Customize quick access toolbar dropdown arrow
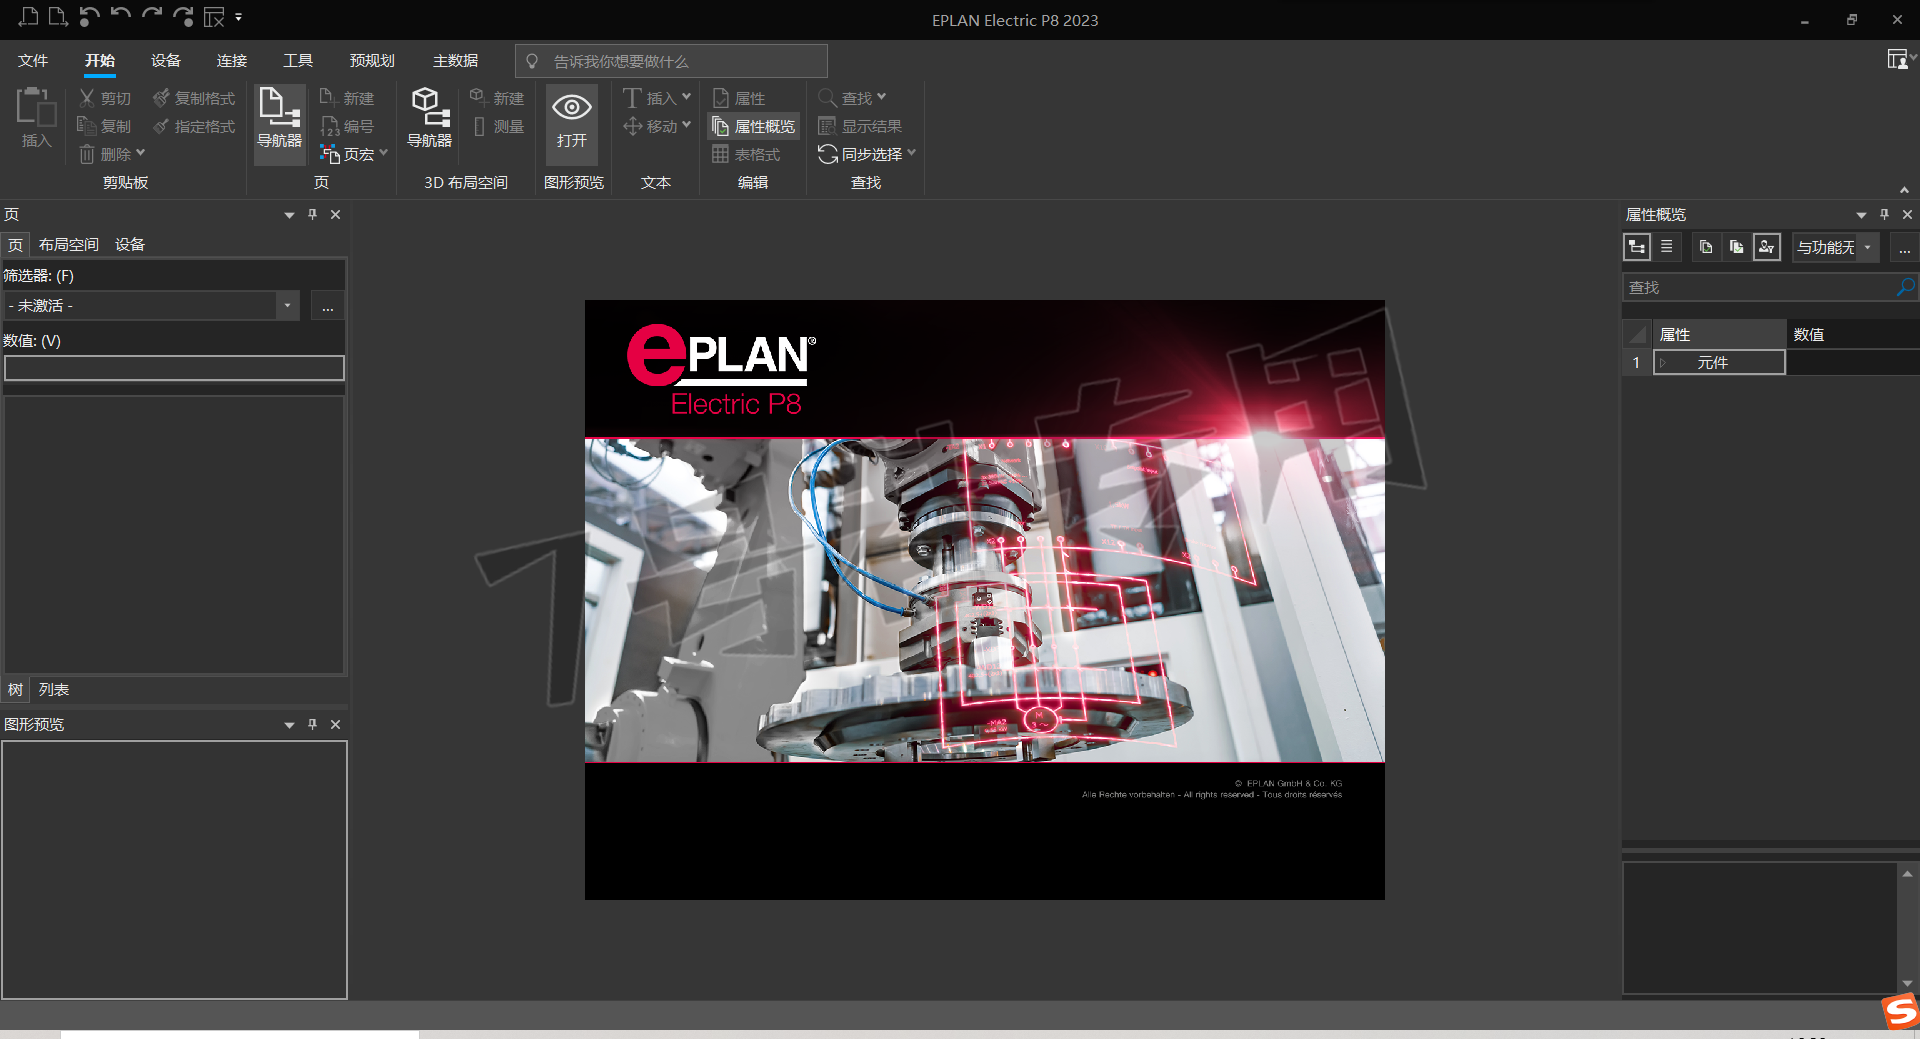Screen dimensions: 1920x1039 point(238,17)
